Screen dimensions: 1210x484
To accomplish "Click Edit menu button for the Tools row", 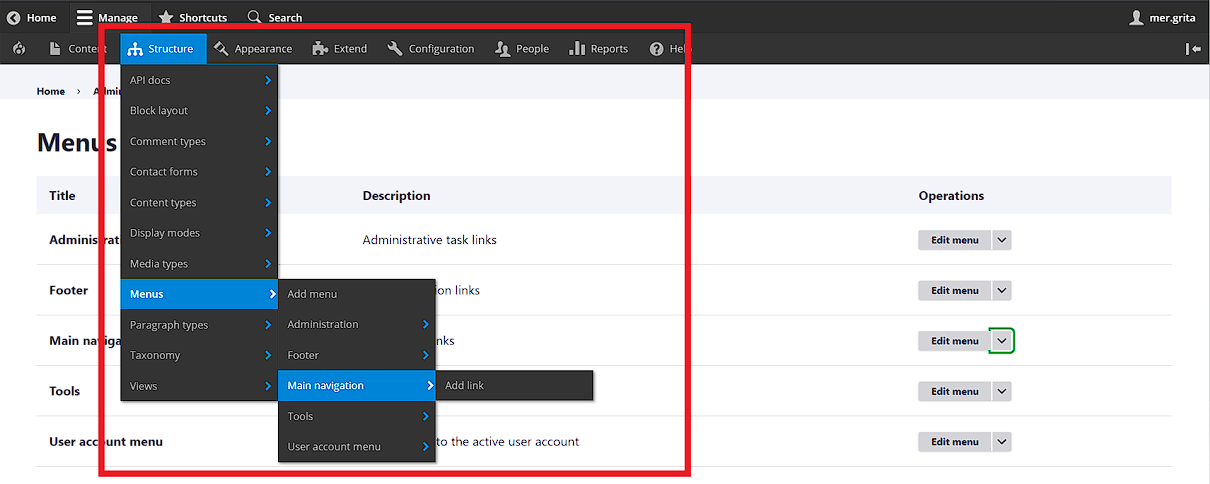I will point(954,392).
